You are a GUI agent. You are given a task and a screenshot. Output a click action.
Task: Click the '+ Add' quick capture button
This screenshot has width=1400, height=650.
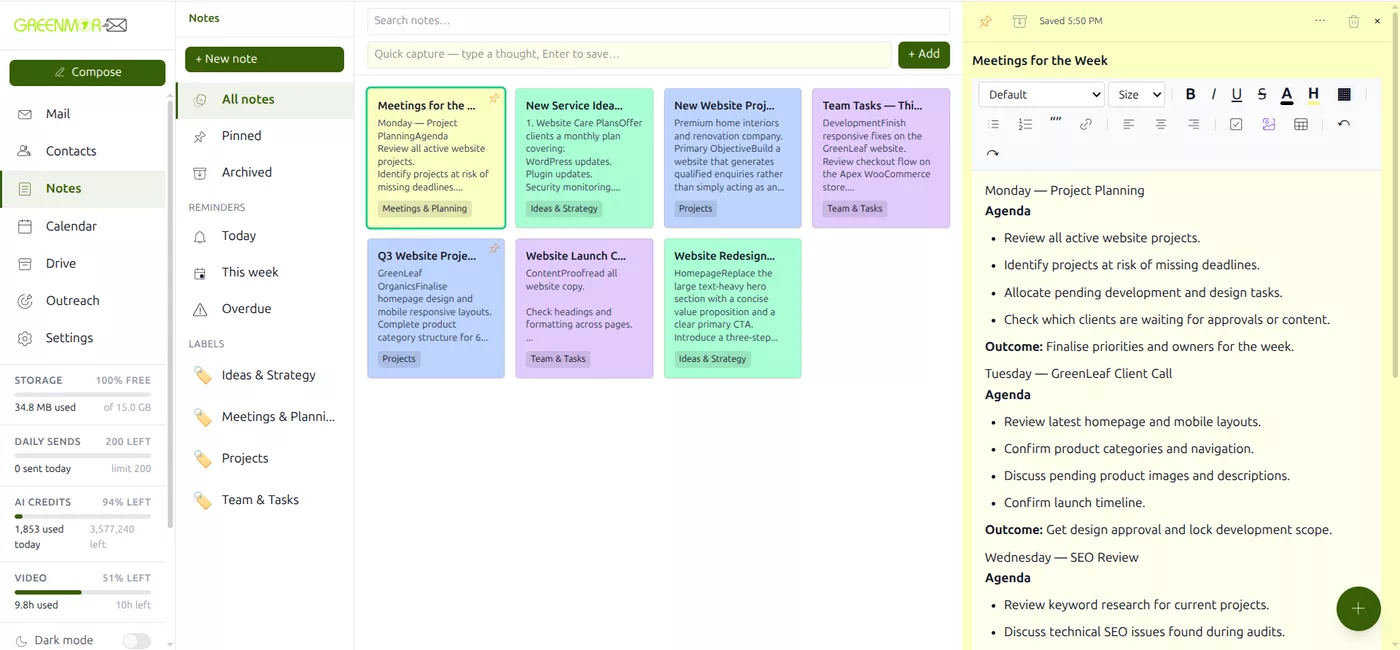point(924,54)
